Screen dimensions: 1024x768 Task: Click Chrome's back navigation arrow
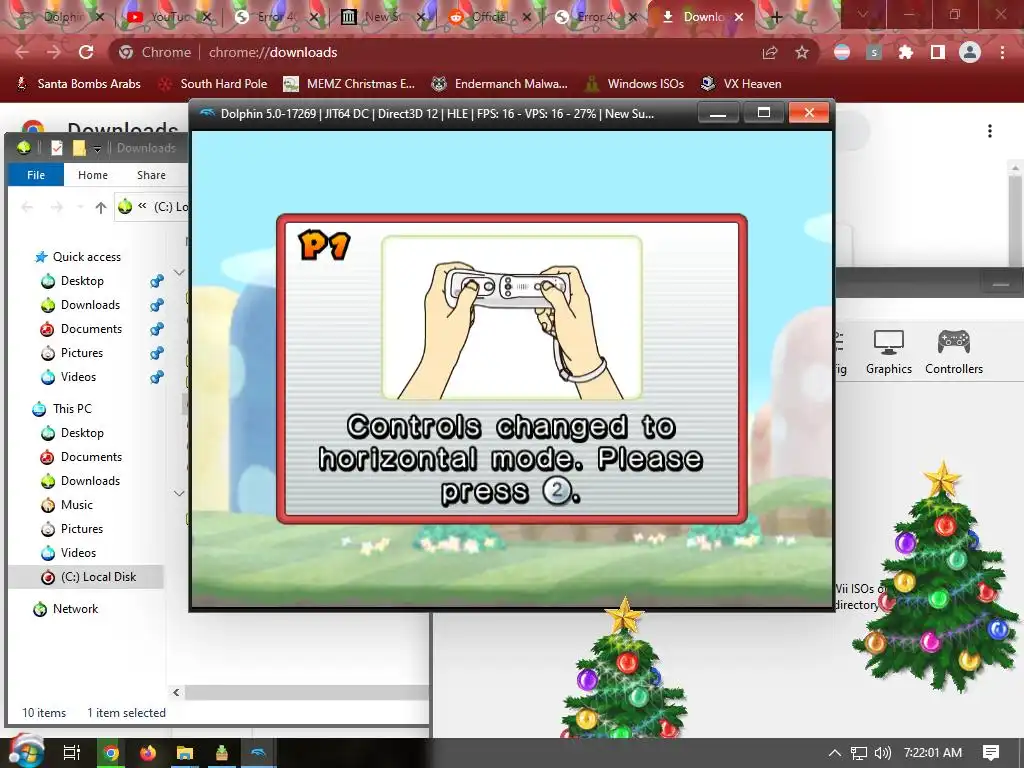22,52
